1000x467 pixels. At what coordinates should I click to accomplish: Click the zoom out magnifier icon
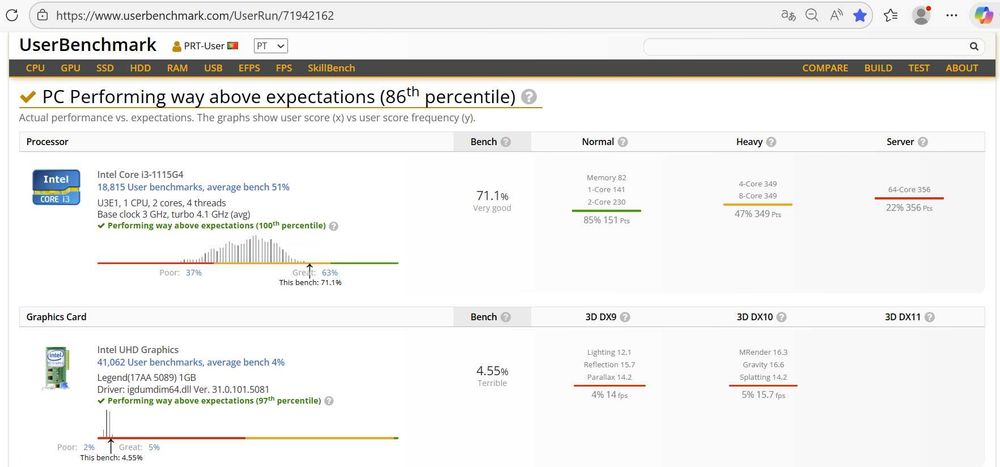(x=812, y=16)
